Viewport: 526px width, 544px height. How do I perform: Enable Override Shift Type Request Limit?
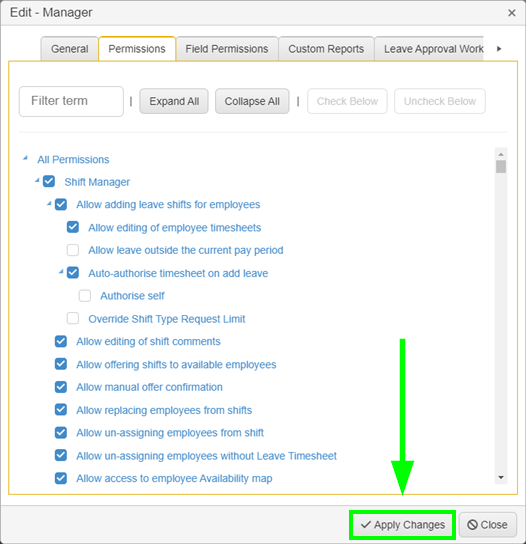[73, 318]
